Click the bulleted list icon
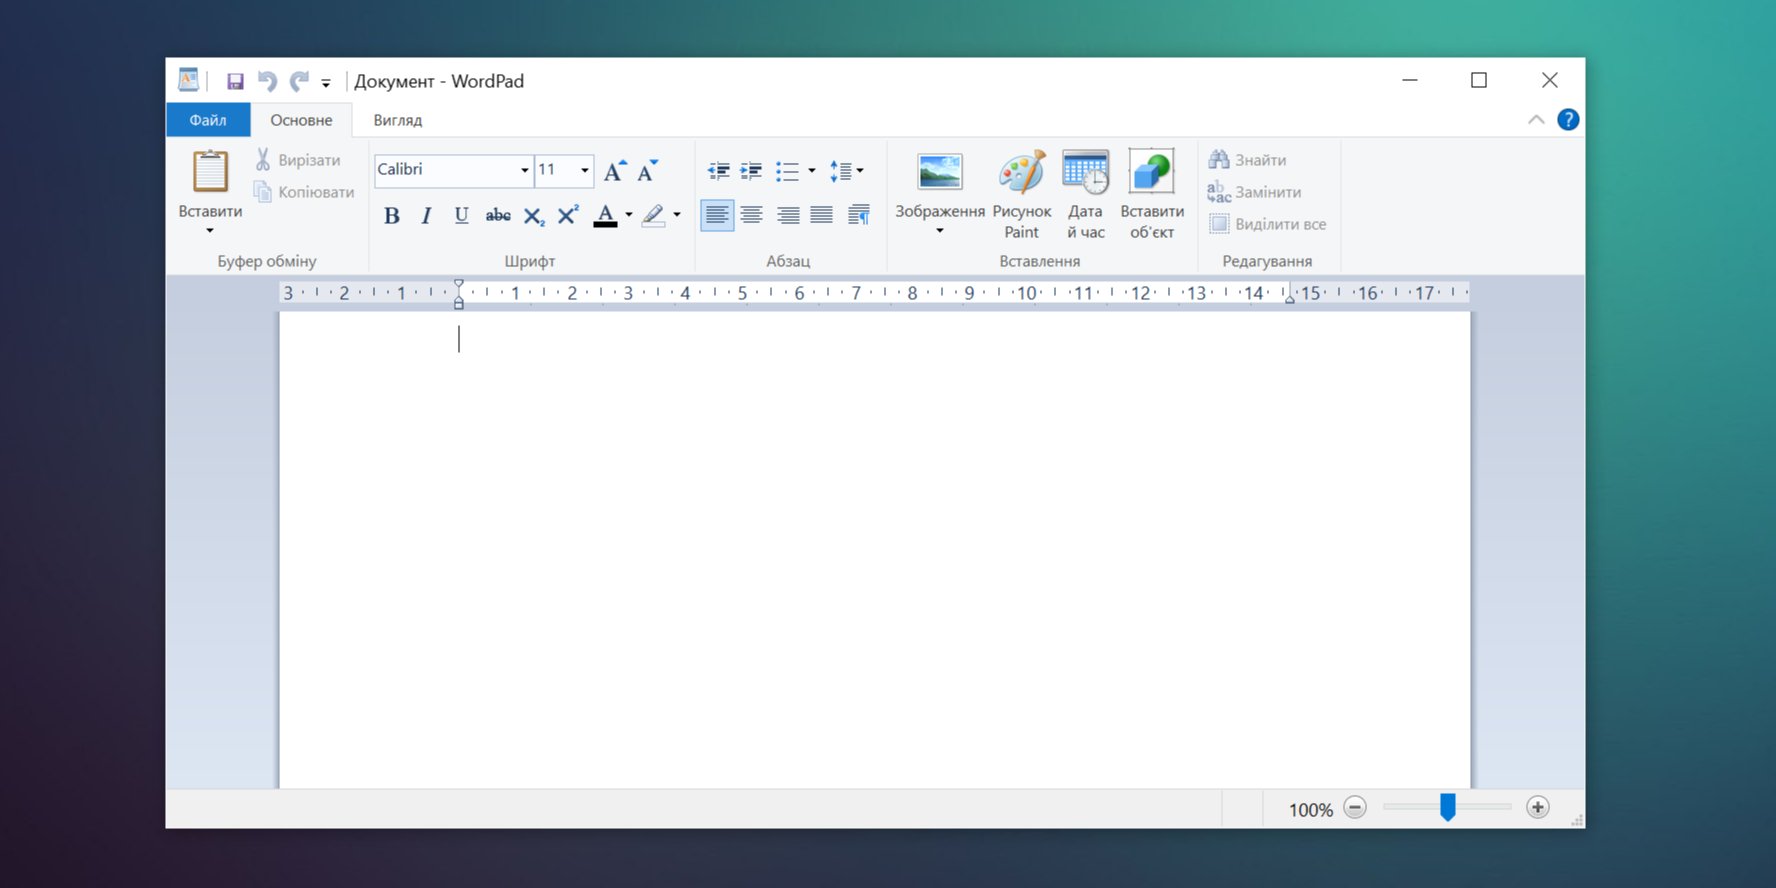 (788, 171)
